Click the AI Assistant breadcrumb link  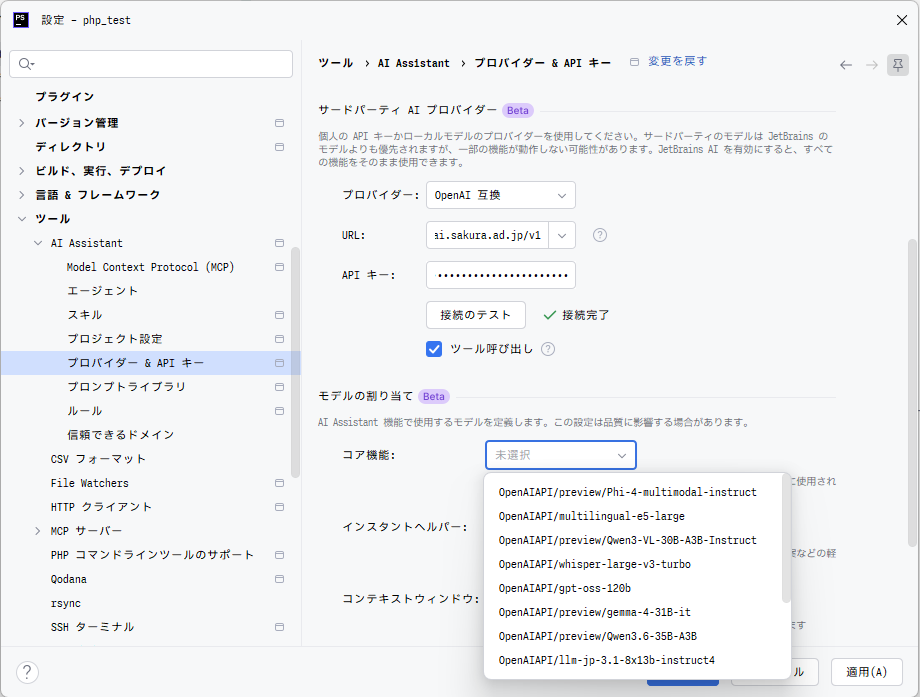(414, 63)
